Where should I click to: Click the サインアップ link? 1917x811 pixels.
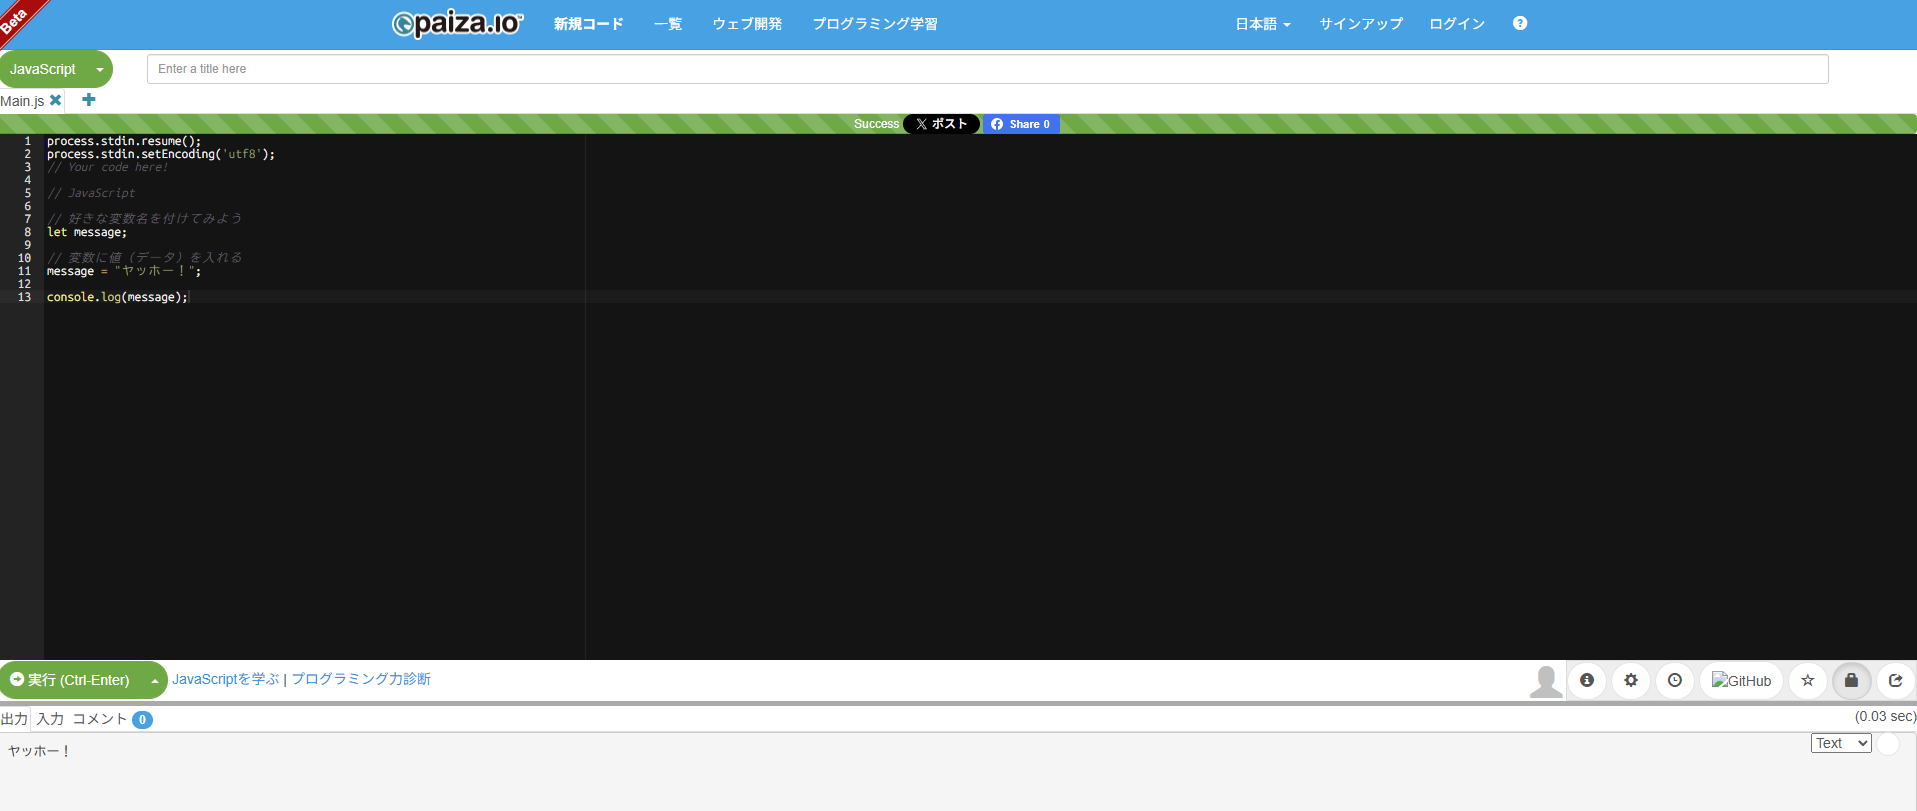(x=1361, y=24)
